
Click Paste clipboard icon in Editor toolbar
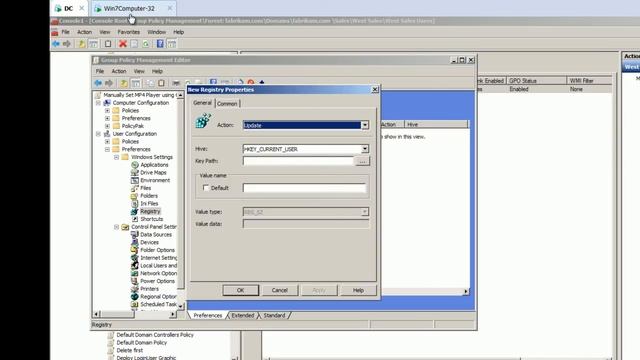pos(162,83)
